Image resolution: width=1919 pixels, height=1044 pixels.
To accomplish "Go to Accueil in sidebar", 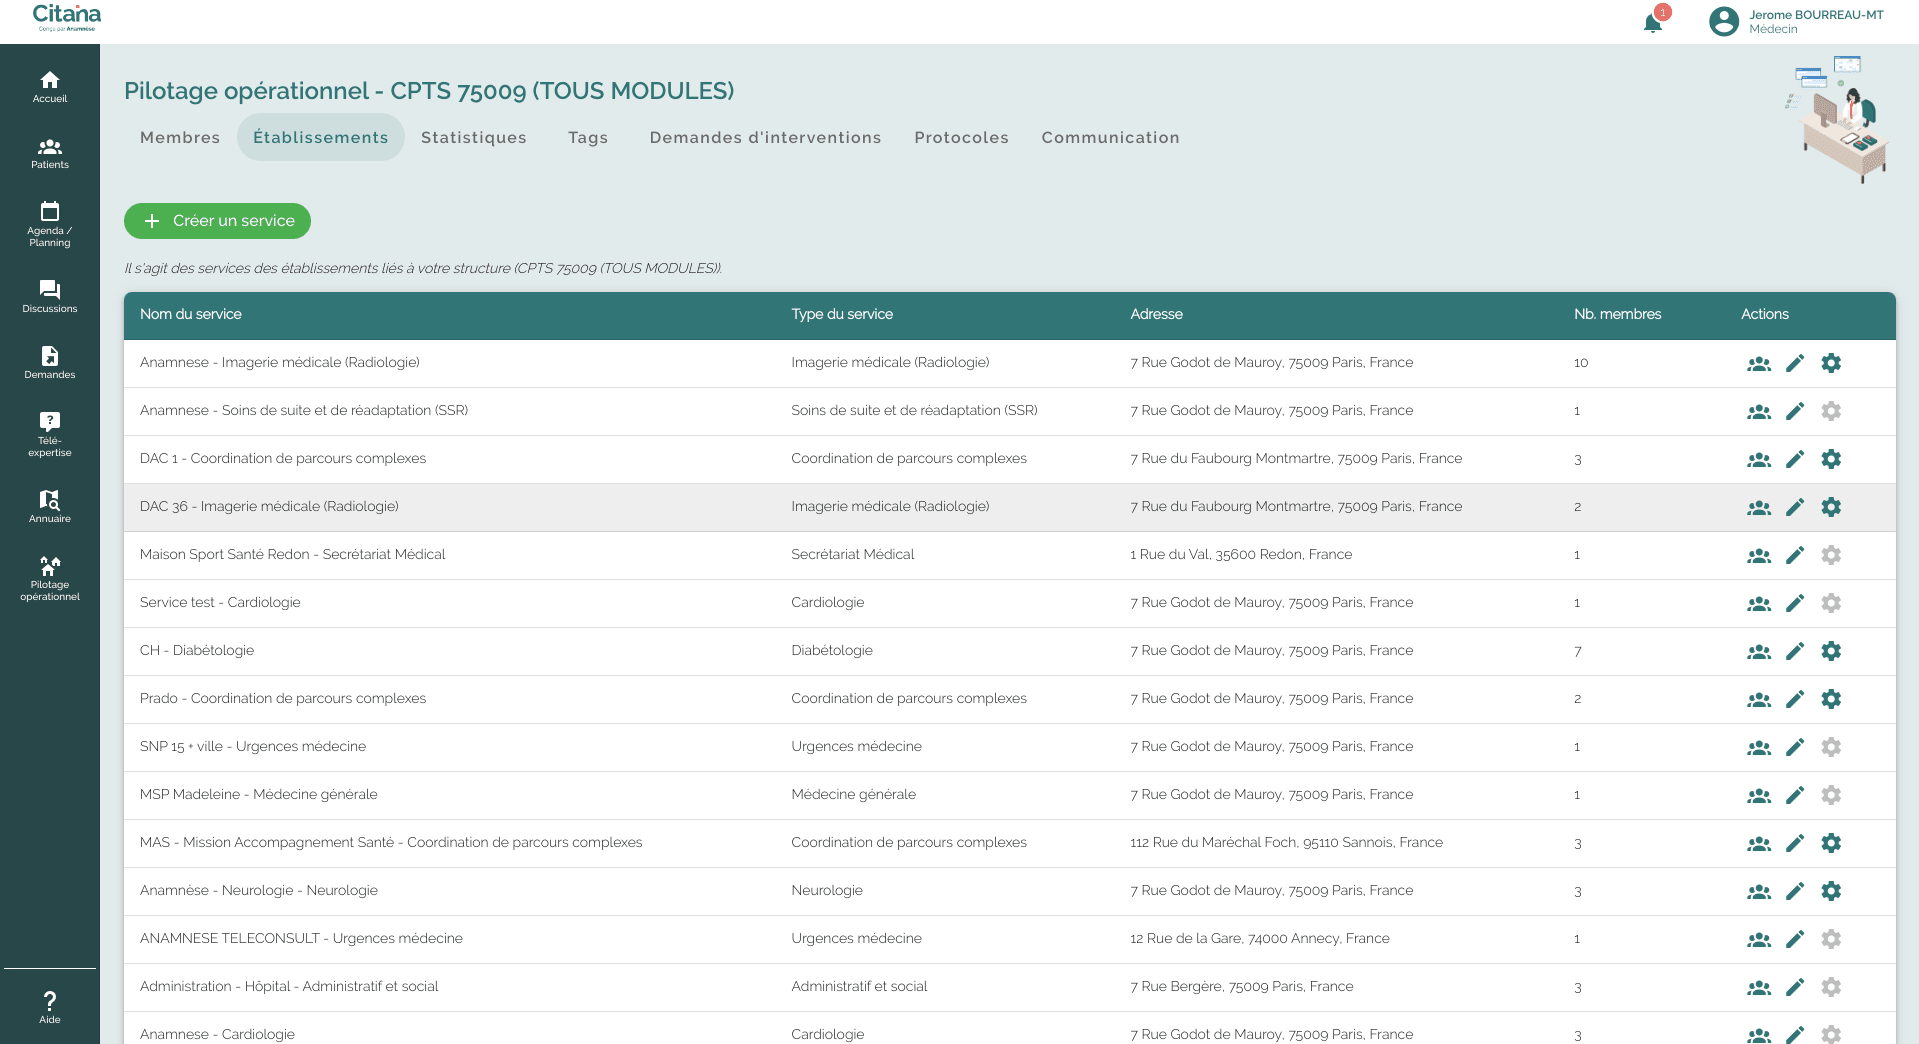I will [50, 87].
